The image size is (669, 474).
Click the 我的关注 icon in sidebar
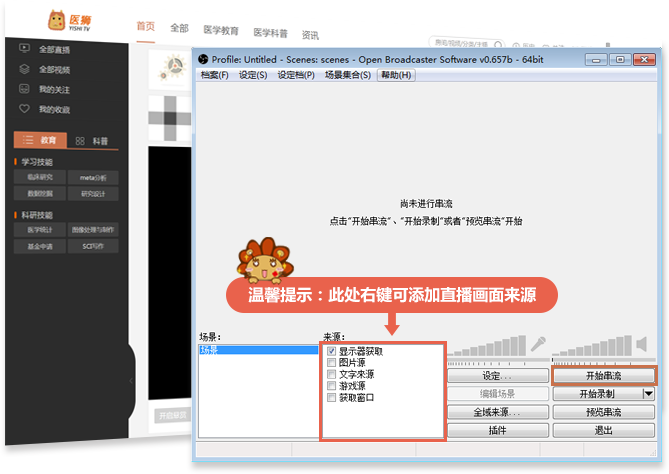[x=24, y=89]
